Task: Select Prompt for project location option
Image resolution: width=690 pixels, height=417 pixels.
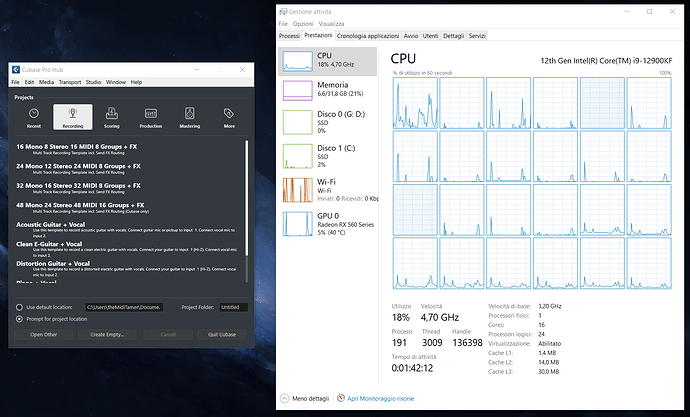Action: (19, 319)
